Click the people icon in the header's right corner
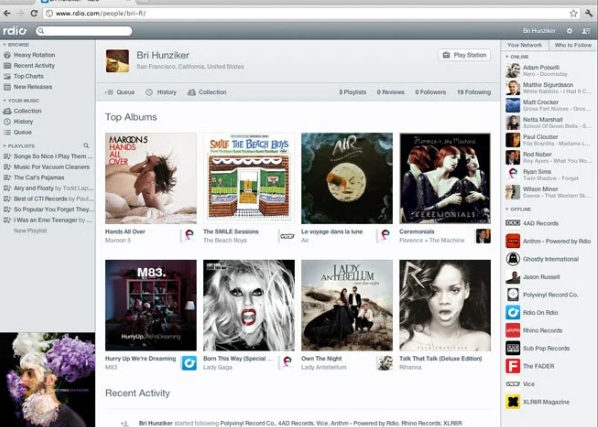 pos(586,31)
